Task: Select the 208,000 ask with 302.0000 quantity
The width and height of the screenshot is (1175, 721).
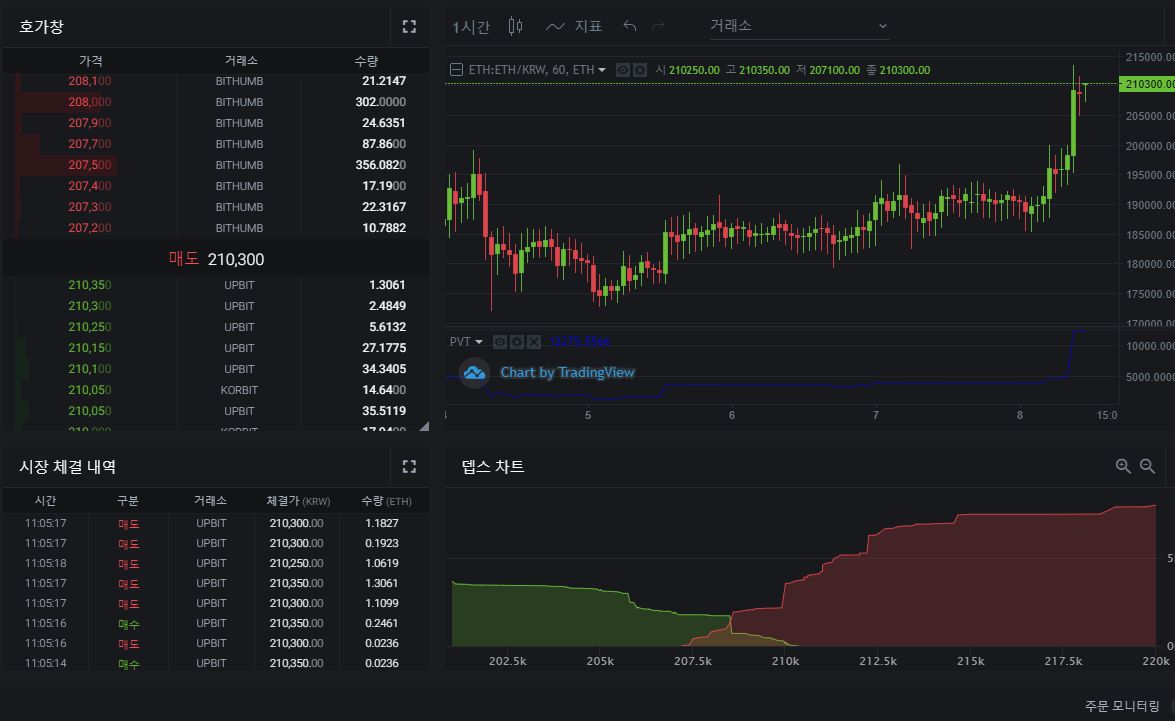Action: 216,102
